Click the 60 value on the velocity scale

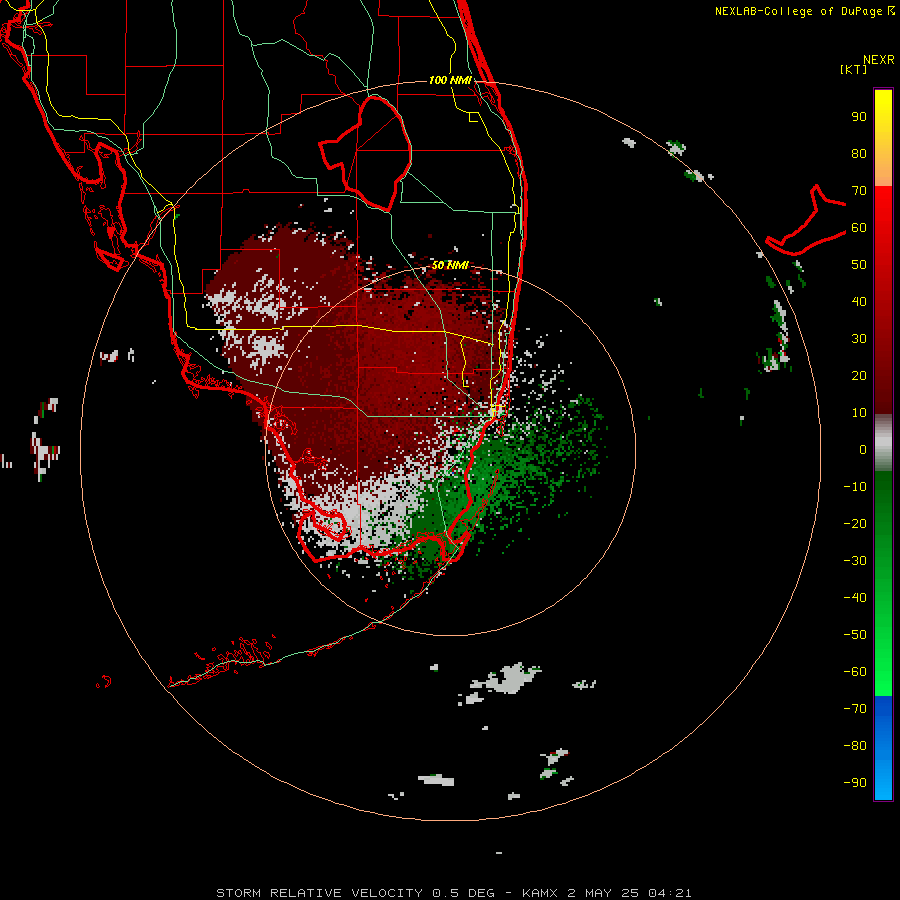859,227
